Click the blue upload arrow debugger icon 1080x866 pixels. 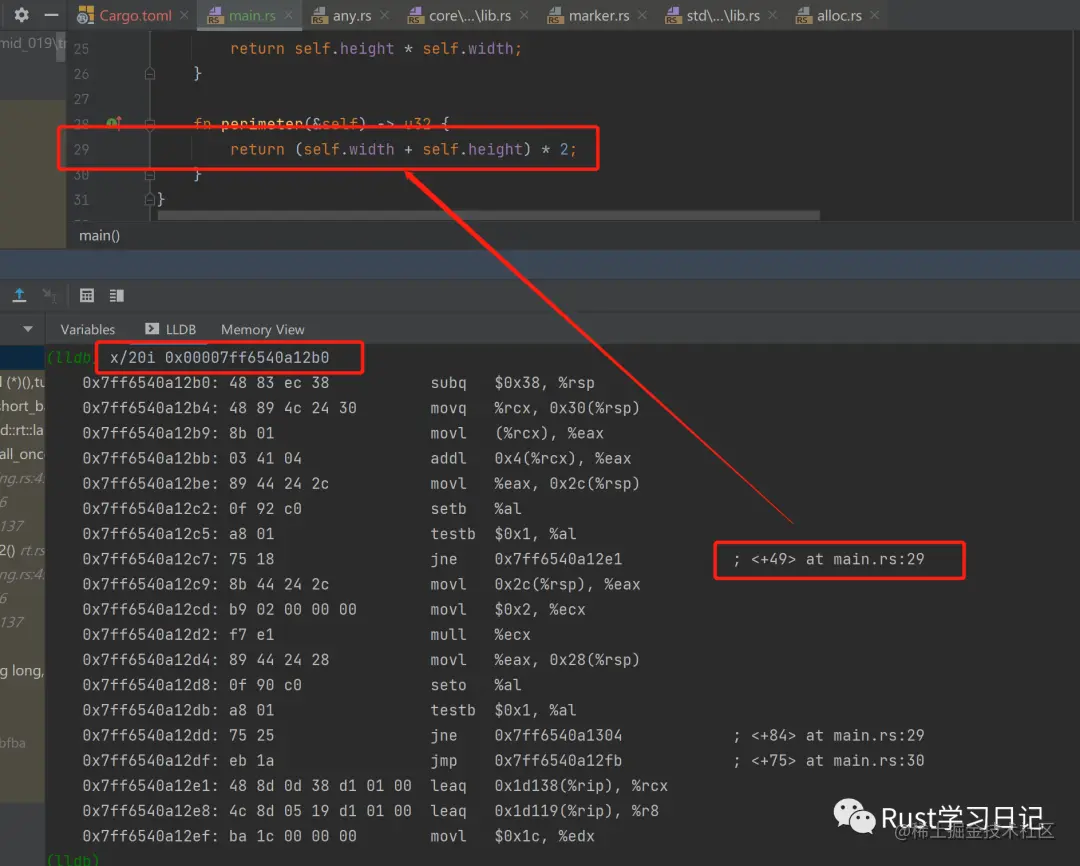(x=19, y=296)
